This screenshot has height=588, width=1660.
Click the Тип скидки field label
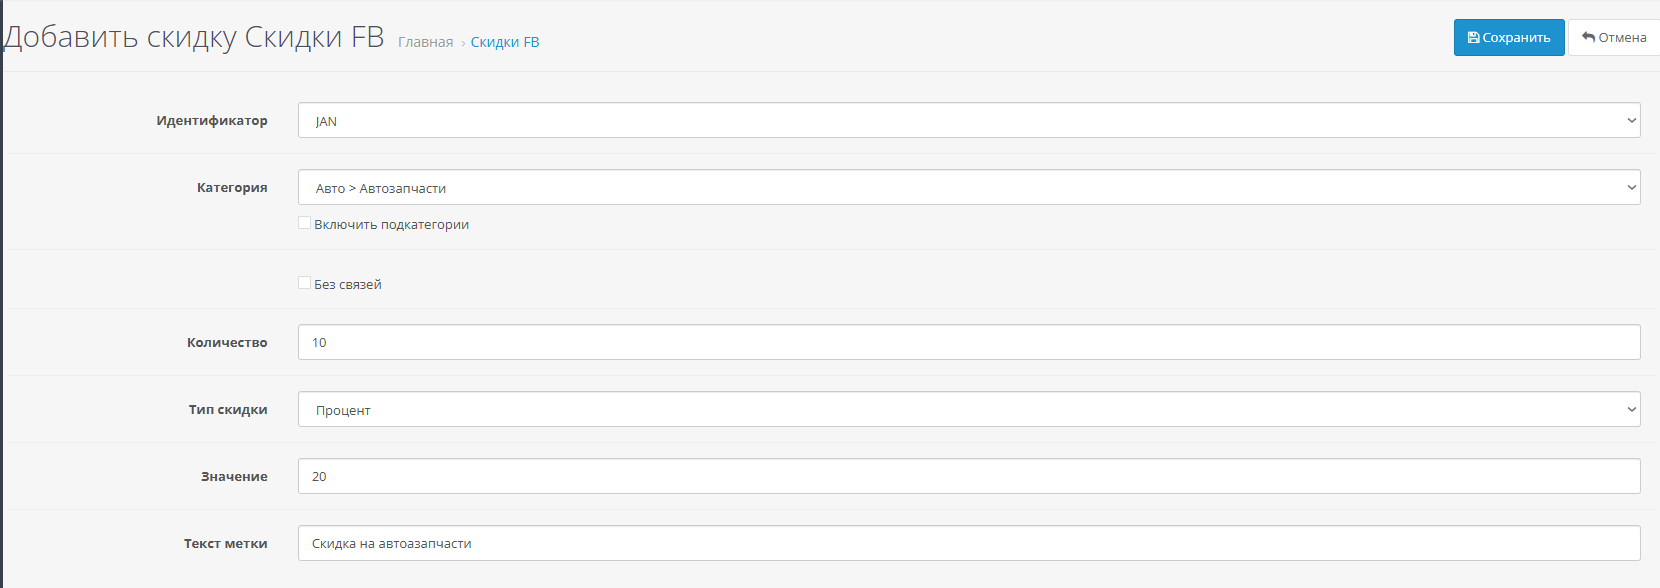pyautogui.click(x=228, y=410)
